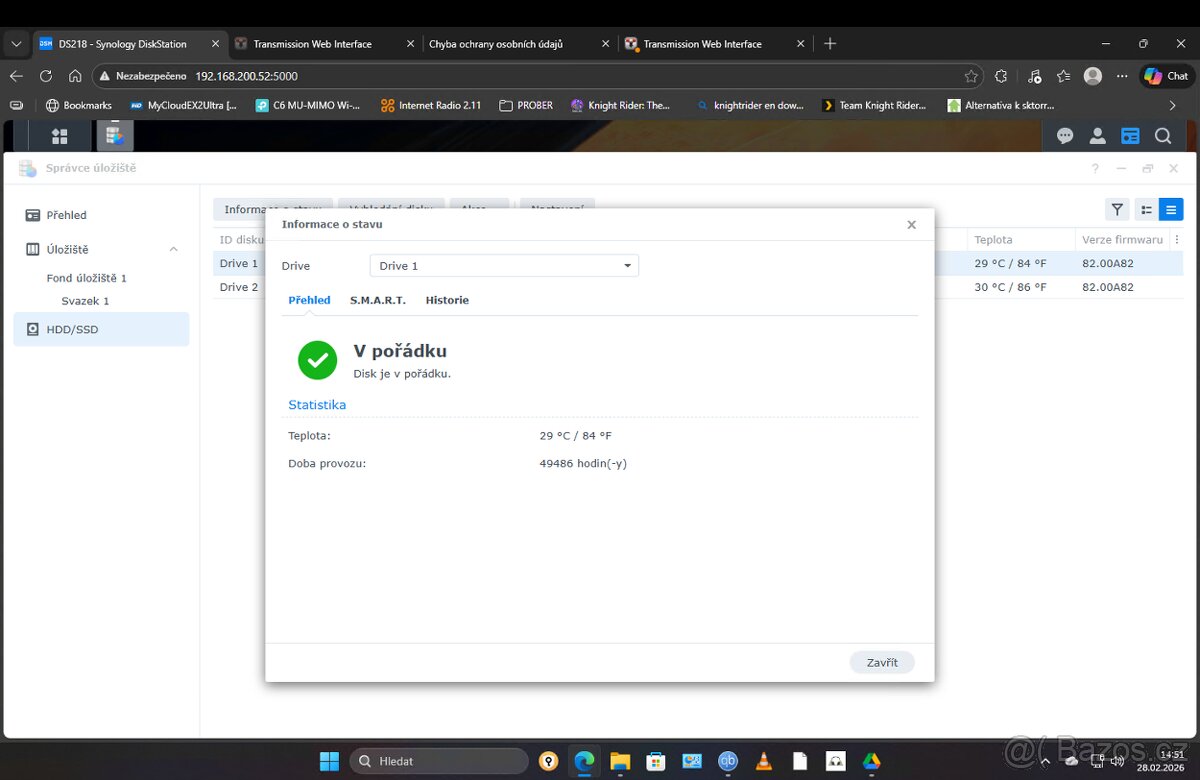Open the widgets panel icon

coord(1130,135)
